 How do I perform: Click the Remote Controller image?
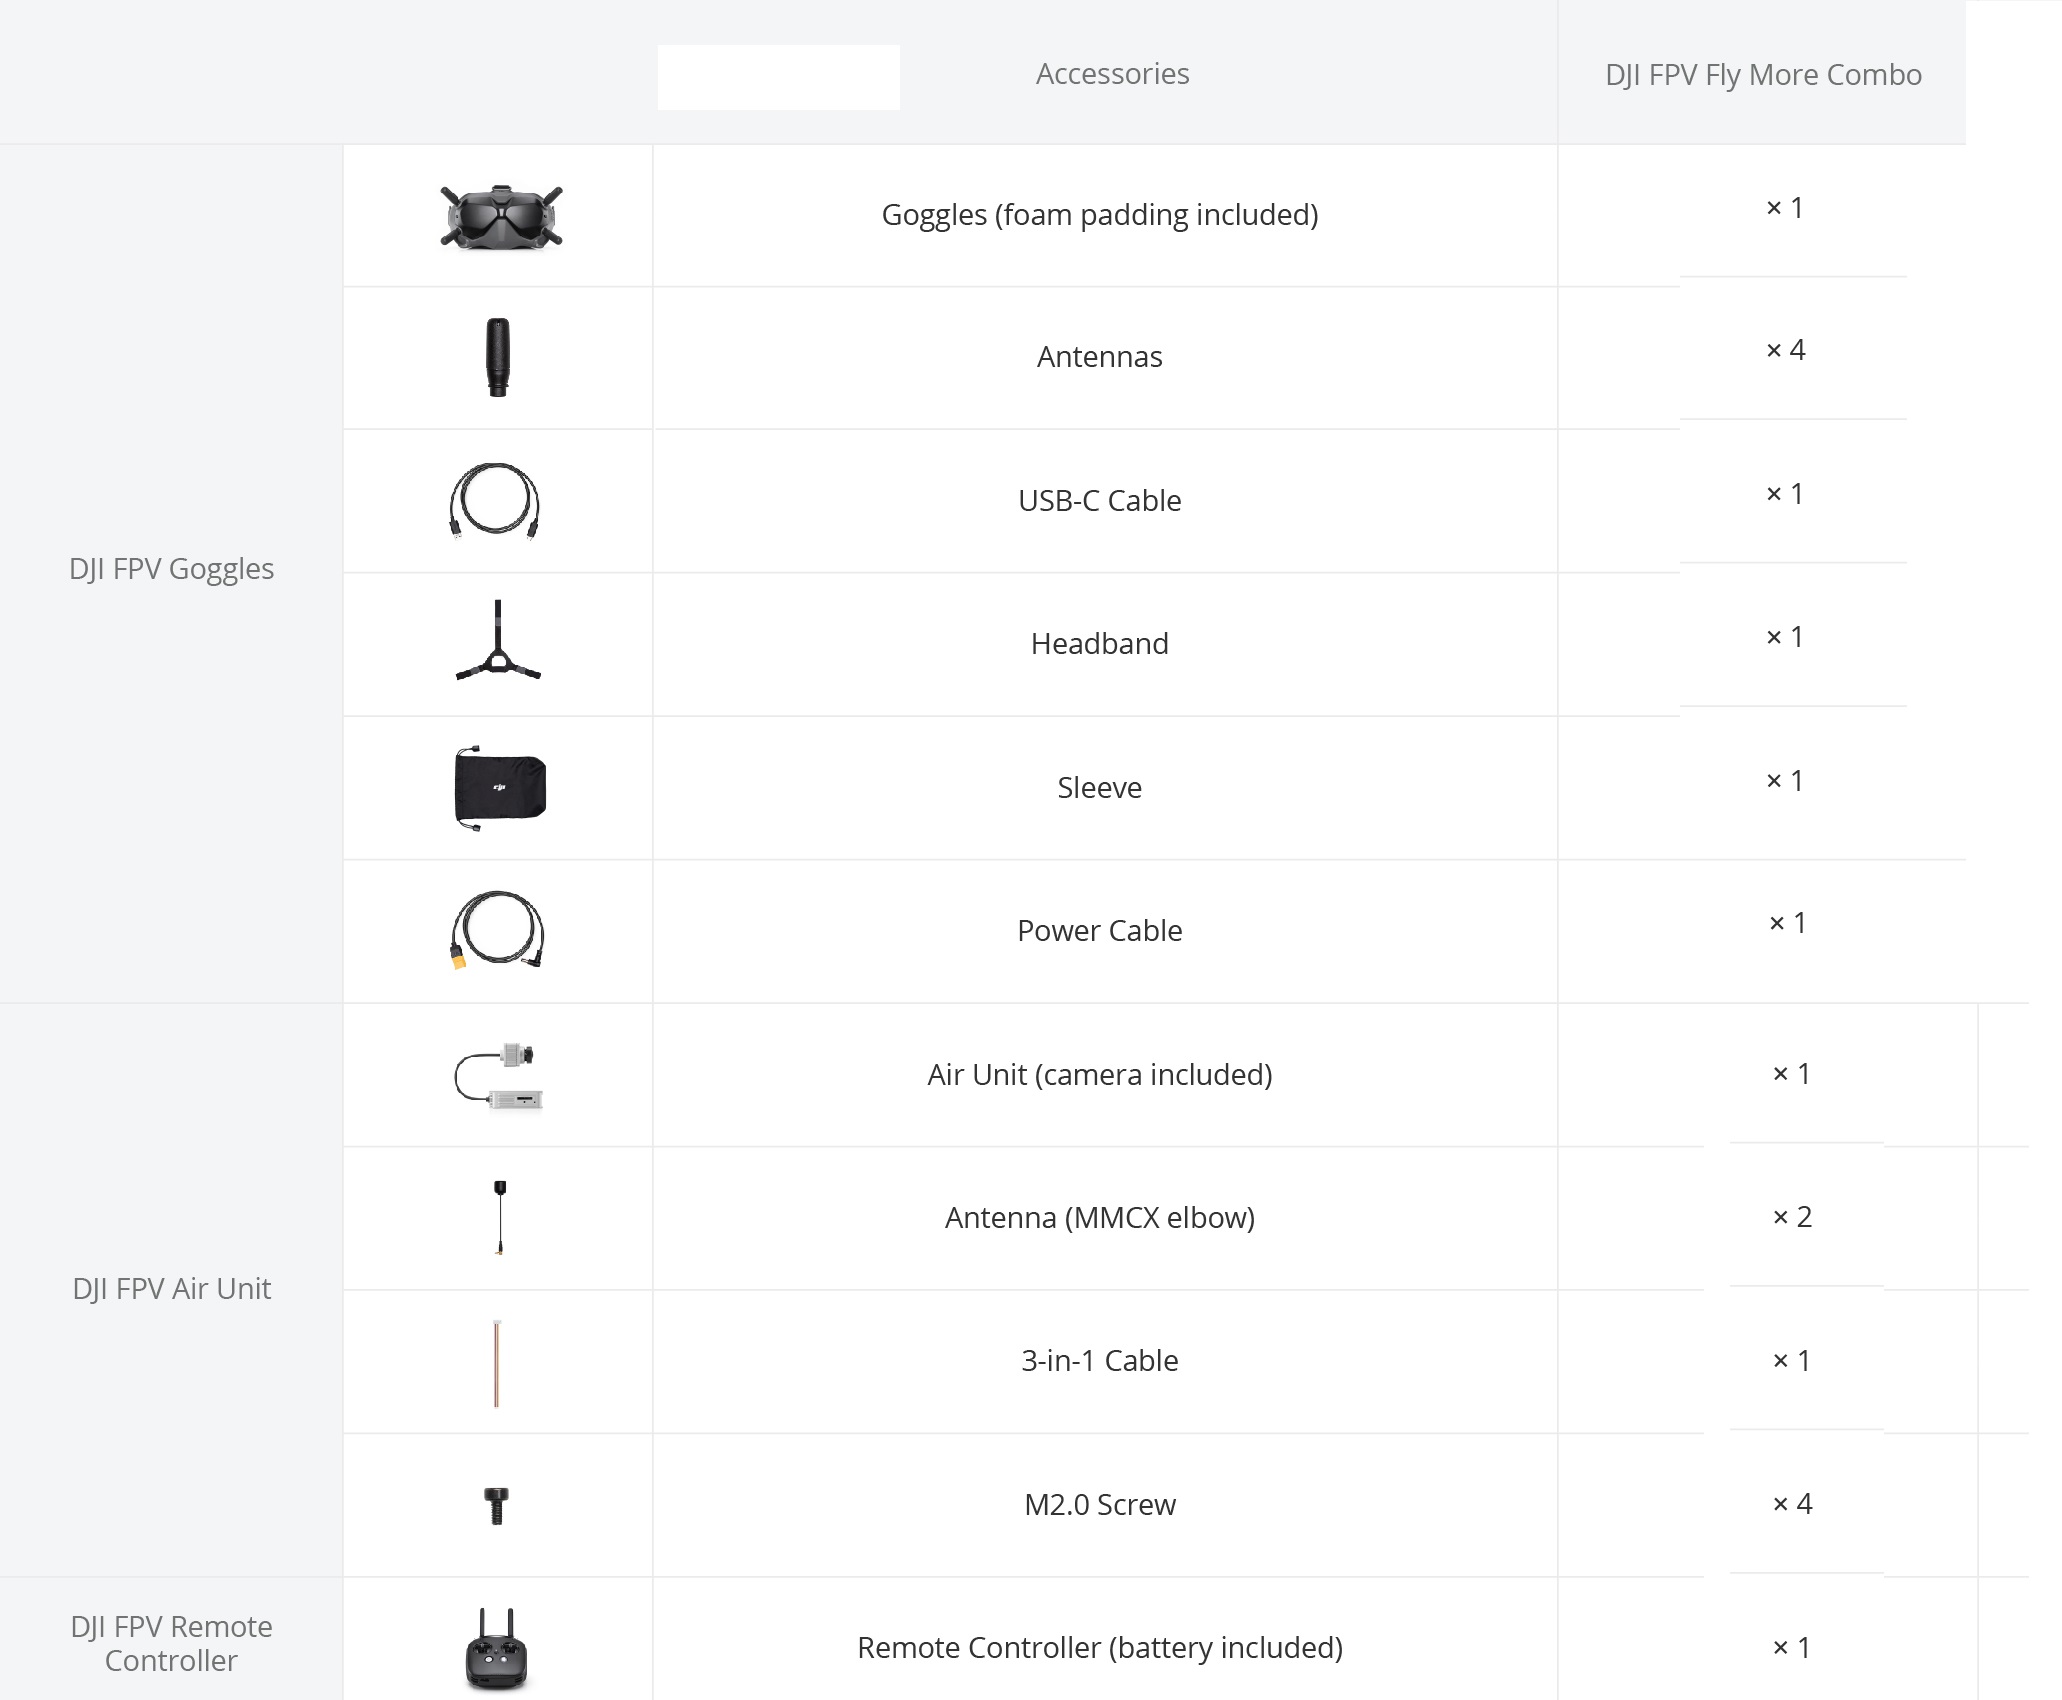pyautogui.click(x=497, y=1650)
